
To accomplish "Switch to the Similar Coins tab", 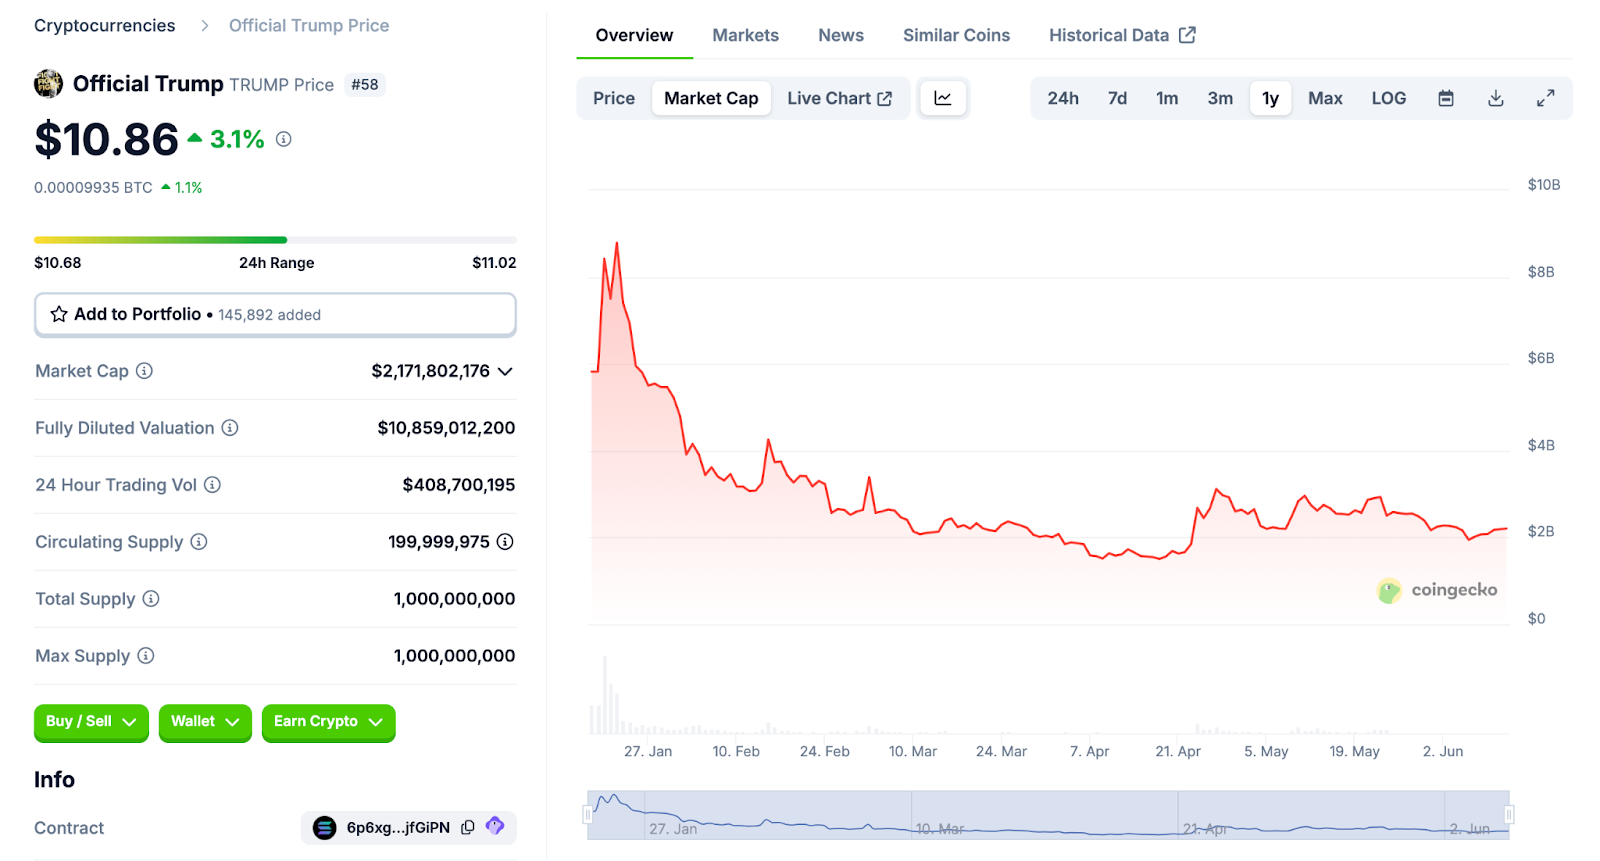I will pos(956,35).
